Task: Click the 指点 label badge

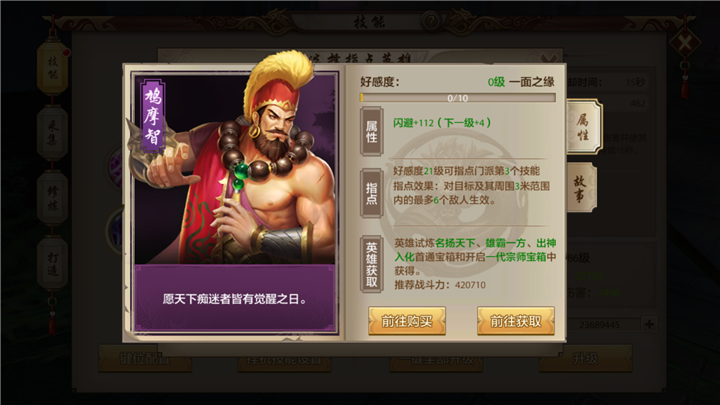Action: pos(371,193)
